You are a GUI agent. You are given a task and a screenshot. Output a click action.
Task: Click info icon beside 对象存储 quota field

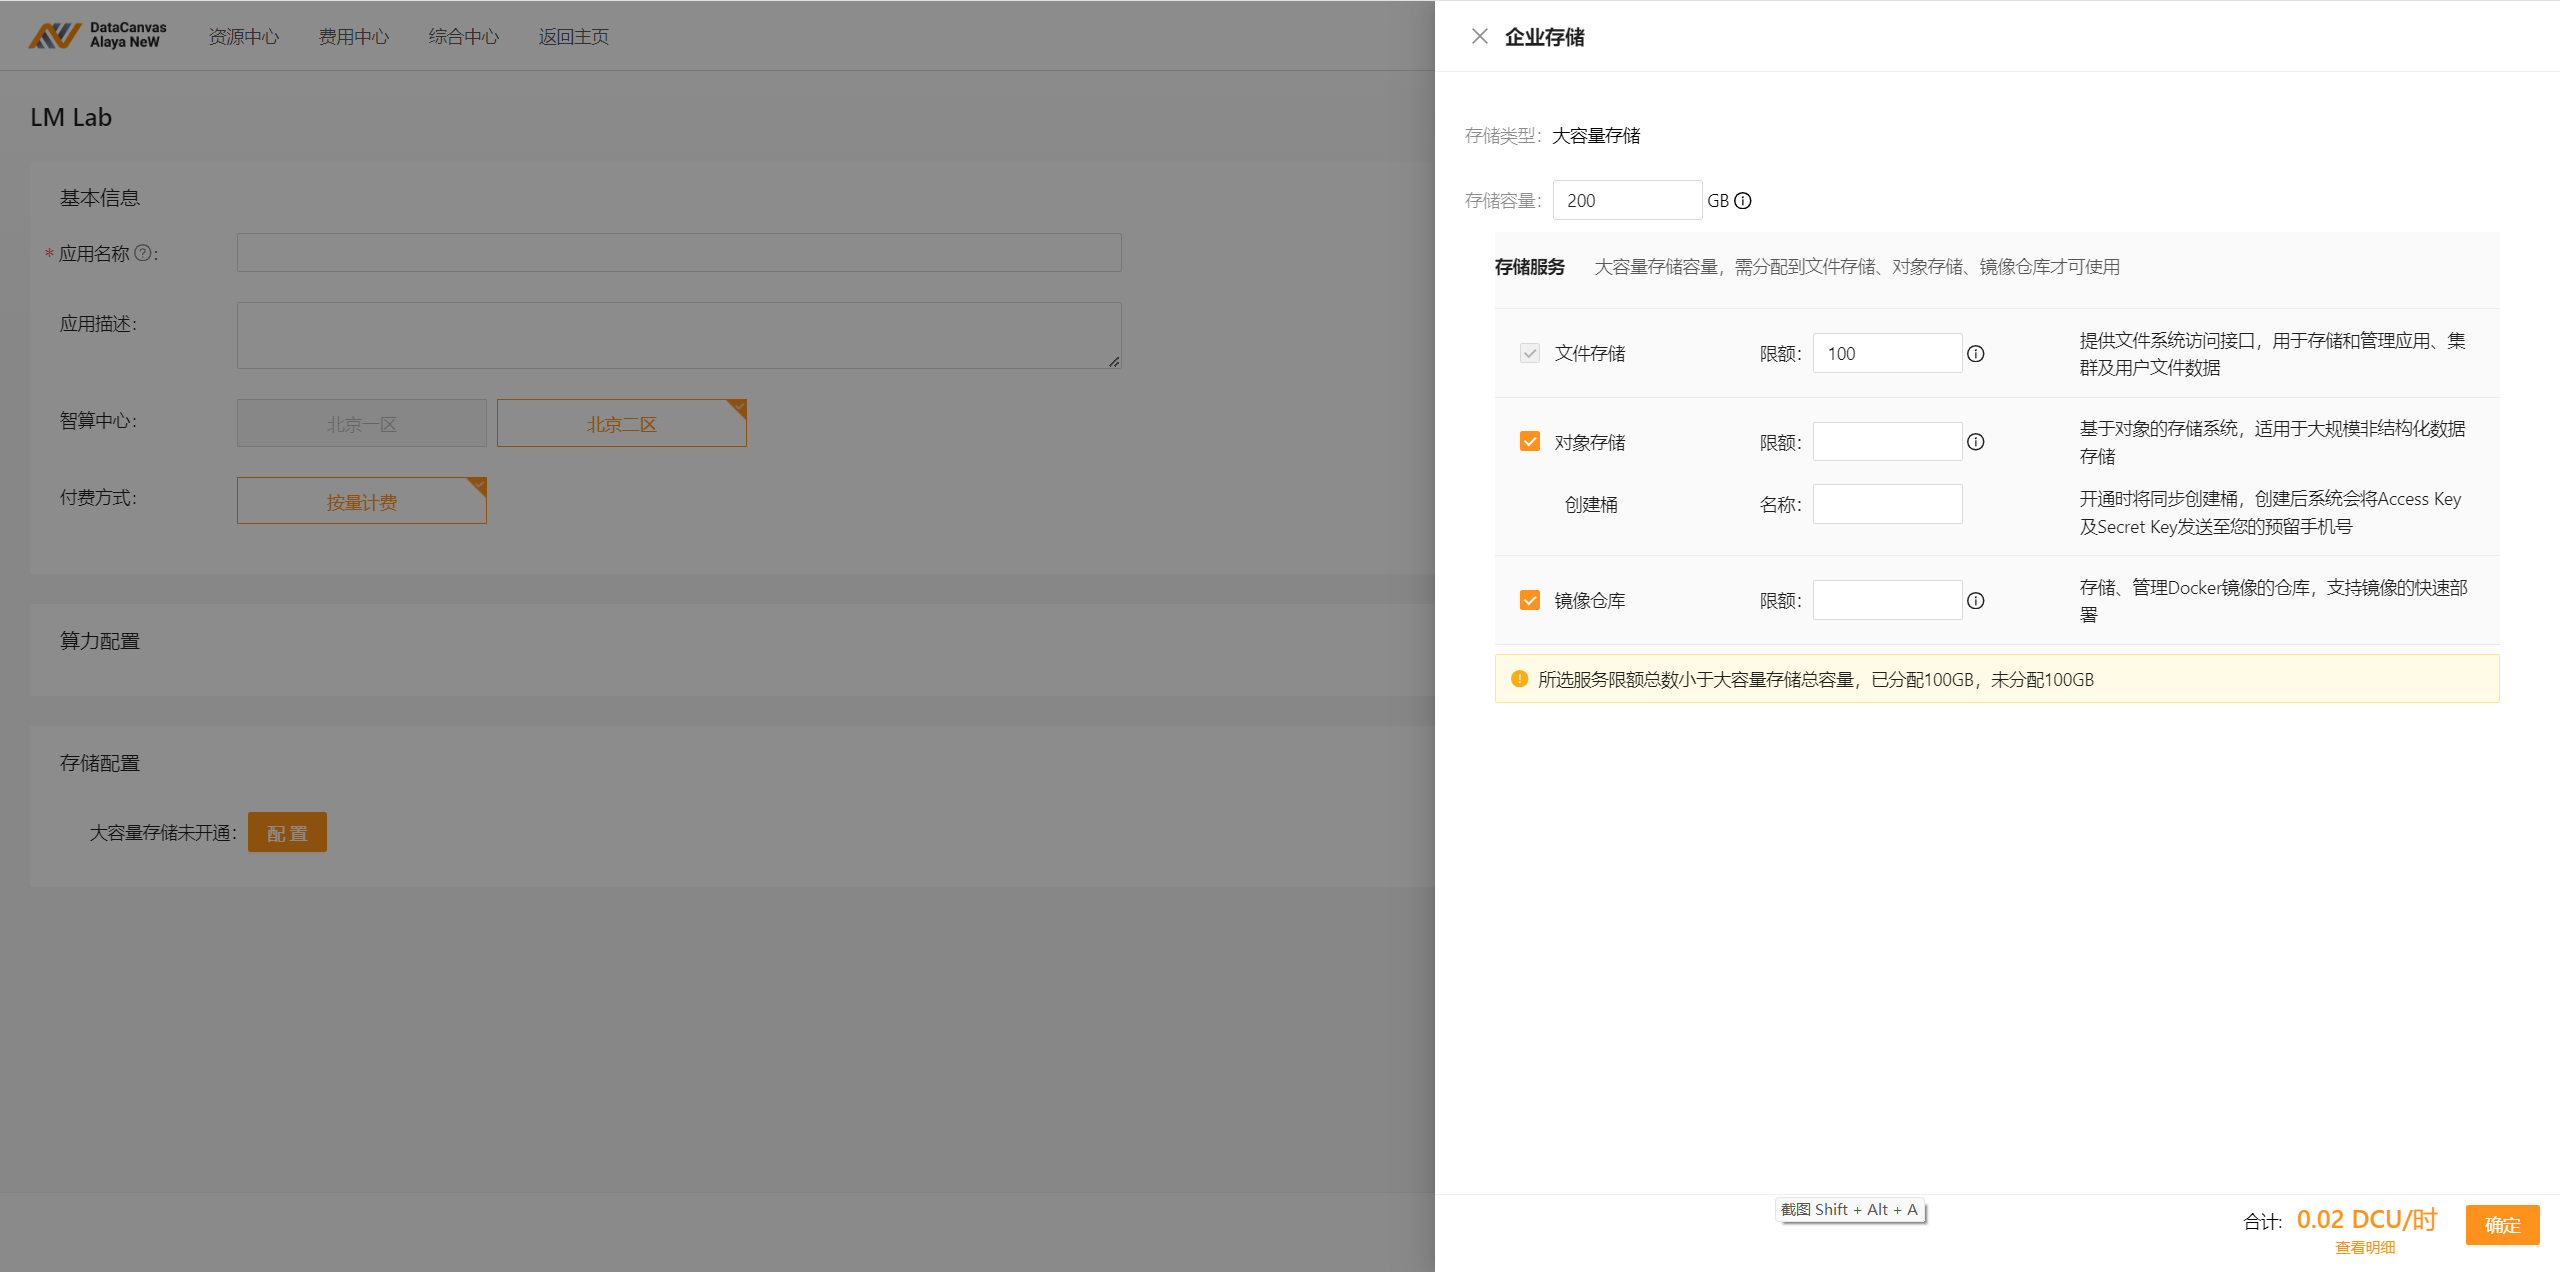click(x=1975, y=442)
